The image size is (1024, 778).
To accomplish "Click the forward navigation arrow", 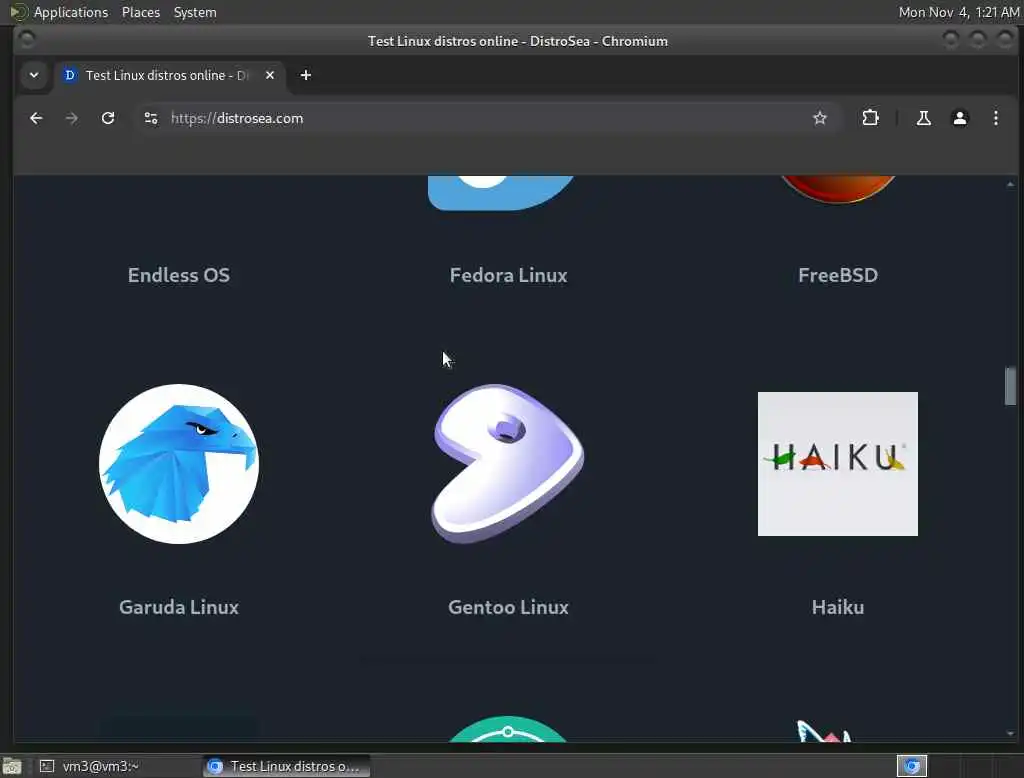I will click(x=72, y=118).
